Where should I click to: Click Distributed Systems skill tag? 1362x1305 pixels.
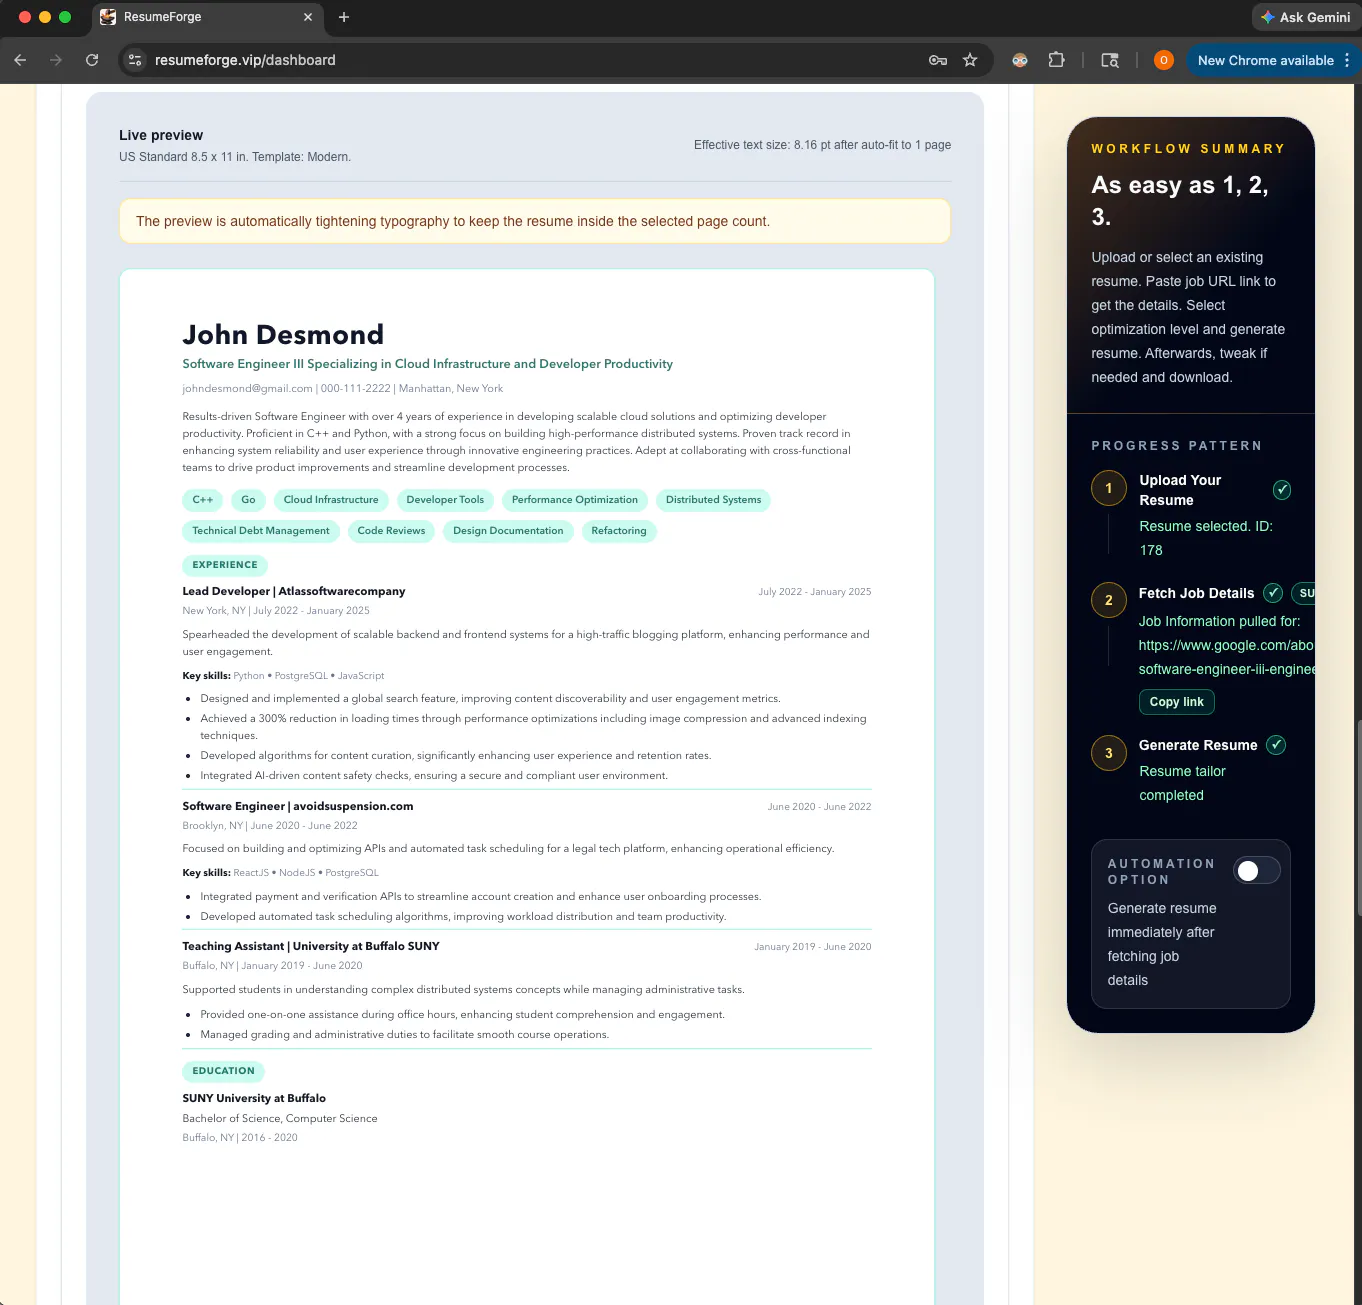point(713,500)
